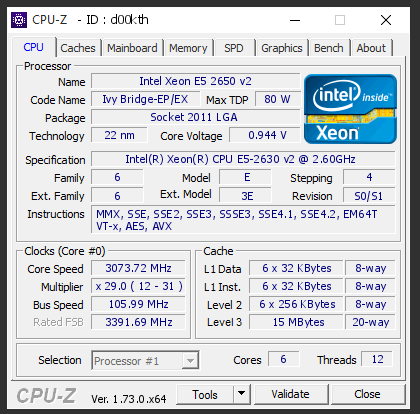
Task: View the Graphics tab
Action: point(282,48)
